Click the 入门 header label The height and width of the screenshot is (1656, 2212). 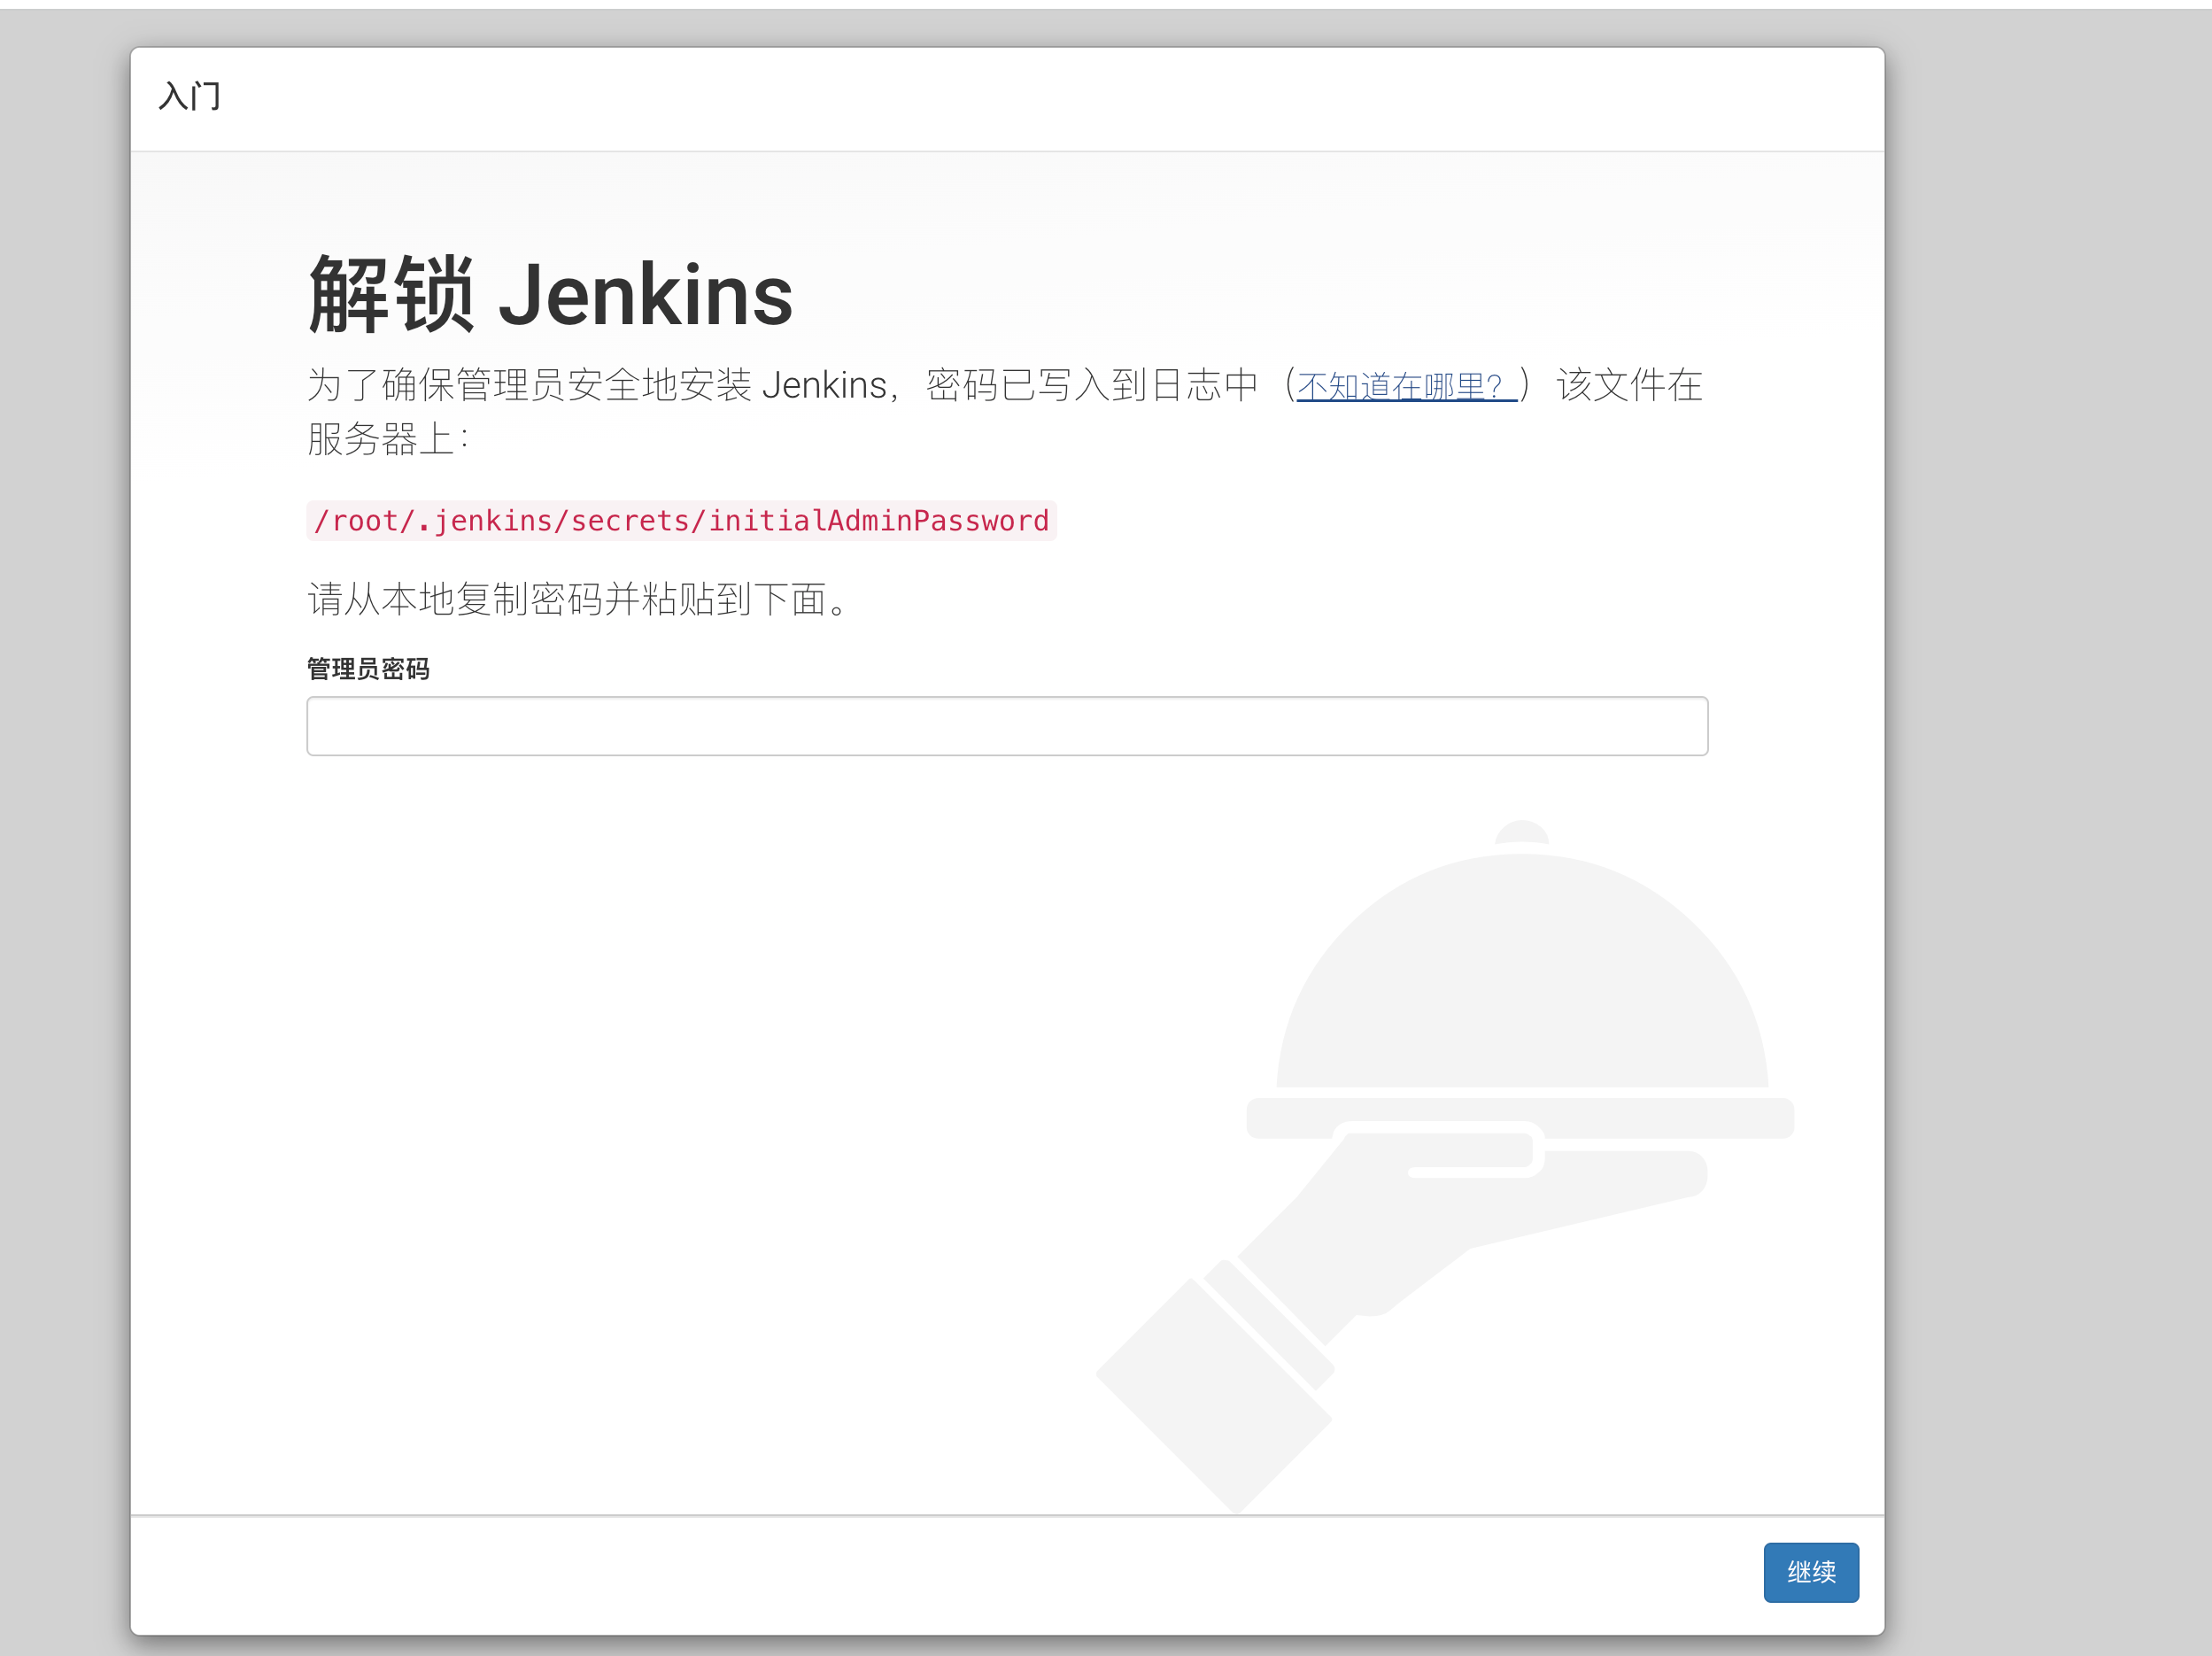190,97
